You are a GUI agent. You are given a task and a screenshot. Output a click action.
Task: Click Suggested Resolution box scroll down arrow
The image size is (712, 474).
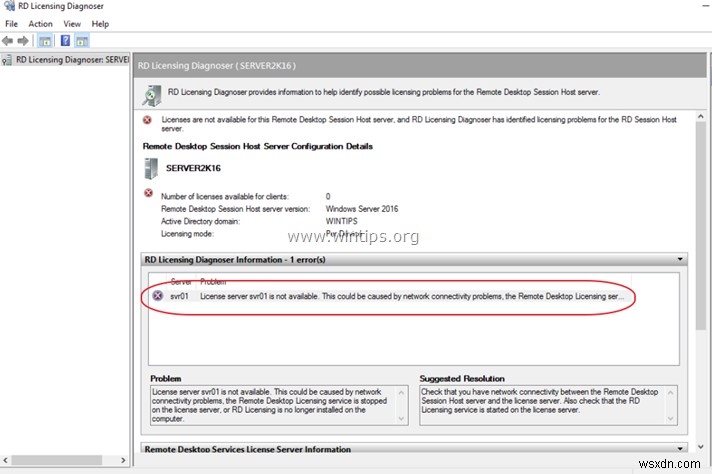[x=671, y=419]
